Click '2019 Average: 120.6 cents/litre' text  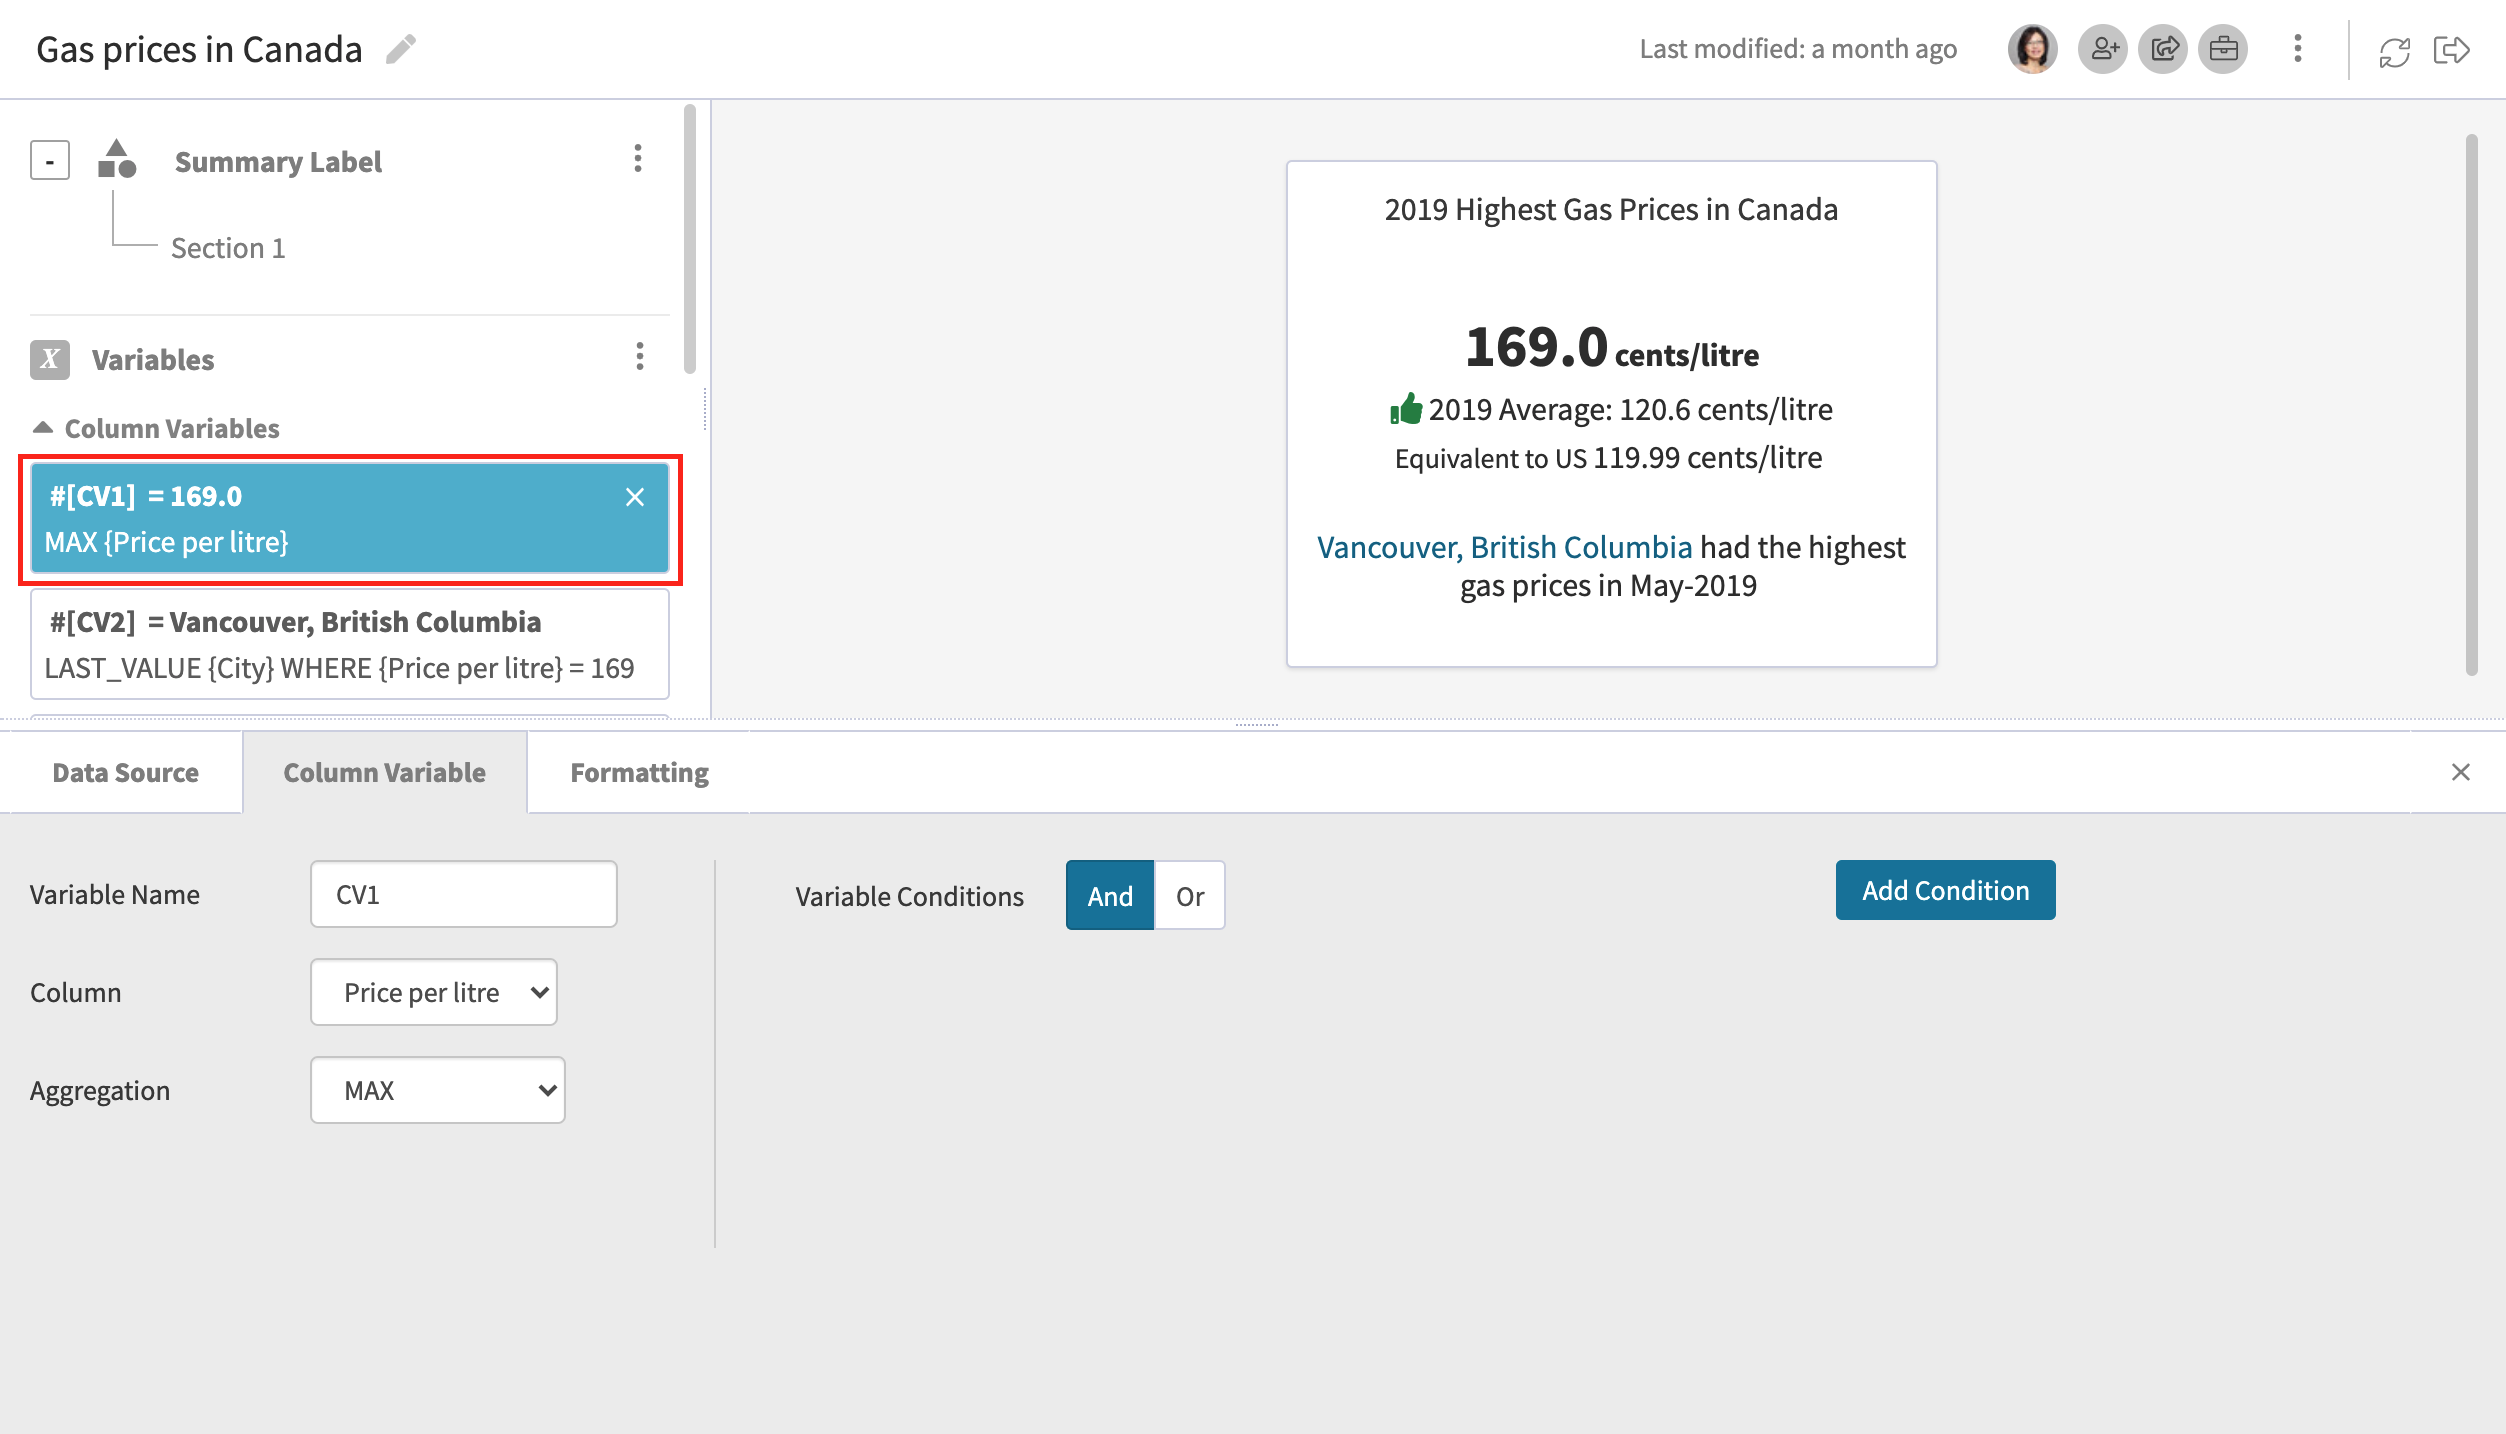coord(1630,409)
